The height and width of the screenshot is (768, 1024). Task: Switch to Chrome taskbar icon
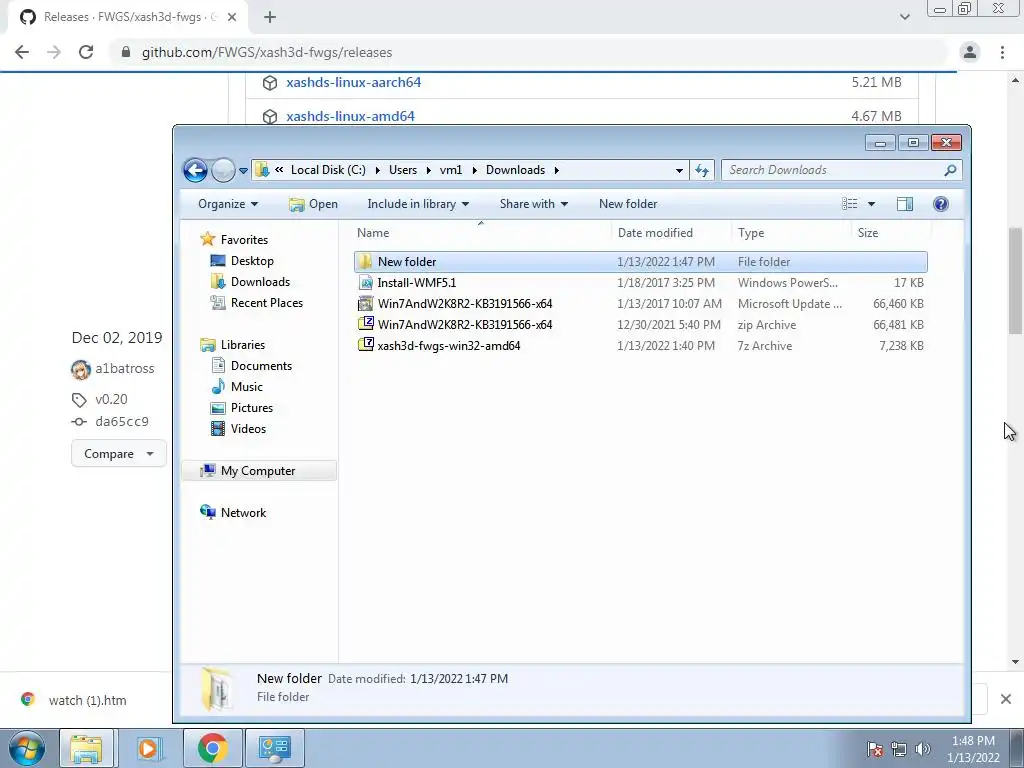pos(212,748)
